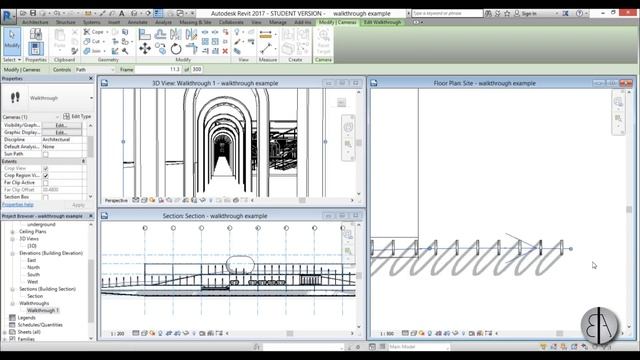This screenshot has height=360, width=640.
Task: Click the Favorites star icon in title bar
Action: [x=507, y=13]
